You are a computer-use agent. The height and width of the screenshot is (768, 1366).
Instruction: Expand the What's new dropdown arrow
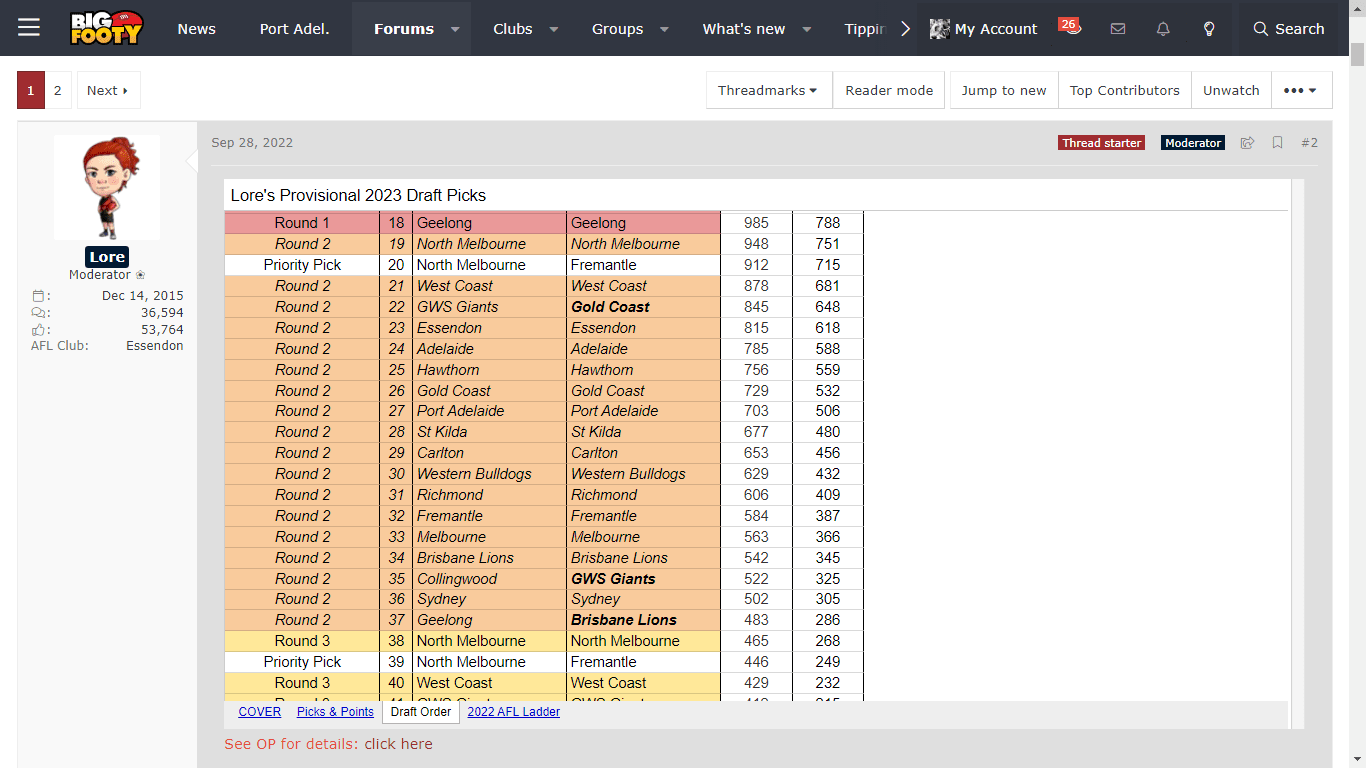(x=807, y=29)
